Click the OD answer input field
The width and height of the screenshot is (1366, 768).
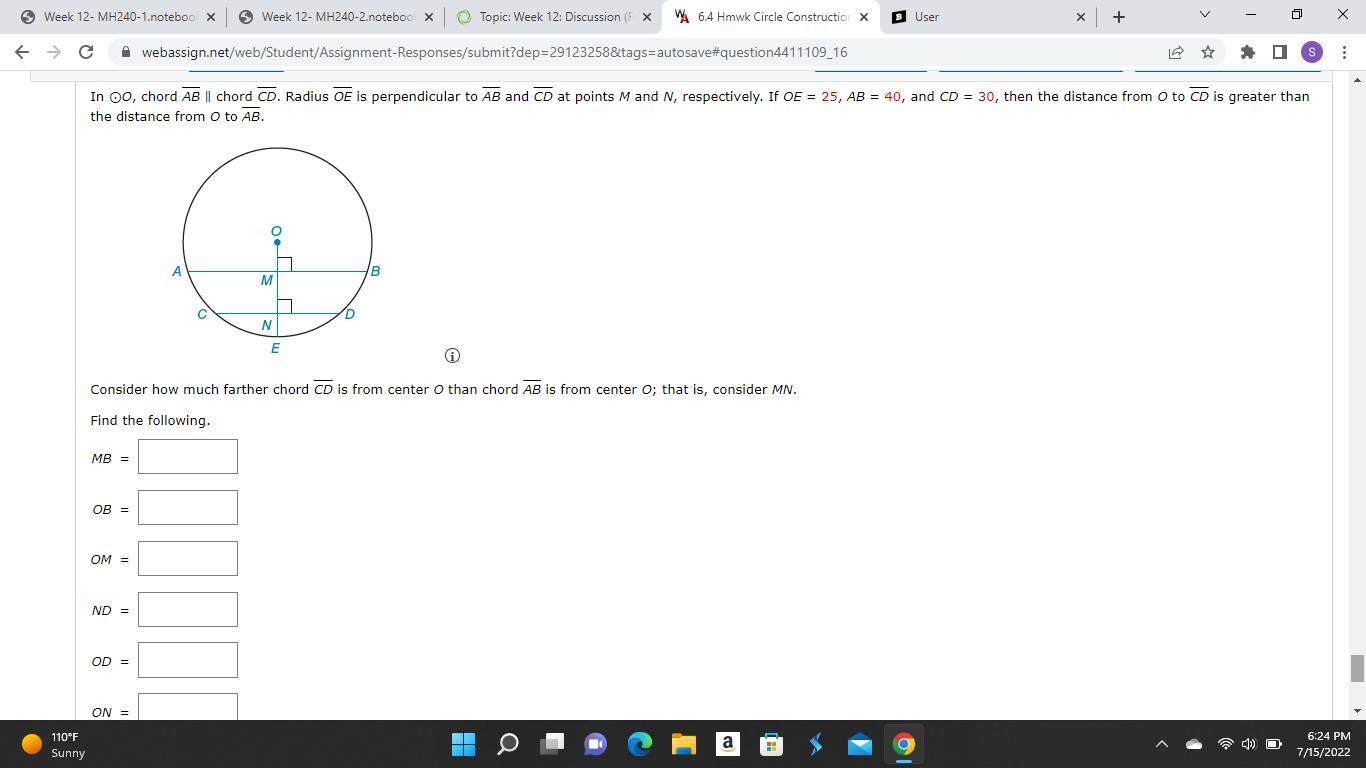pos(188,660)
